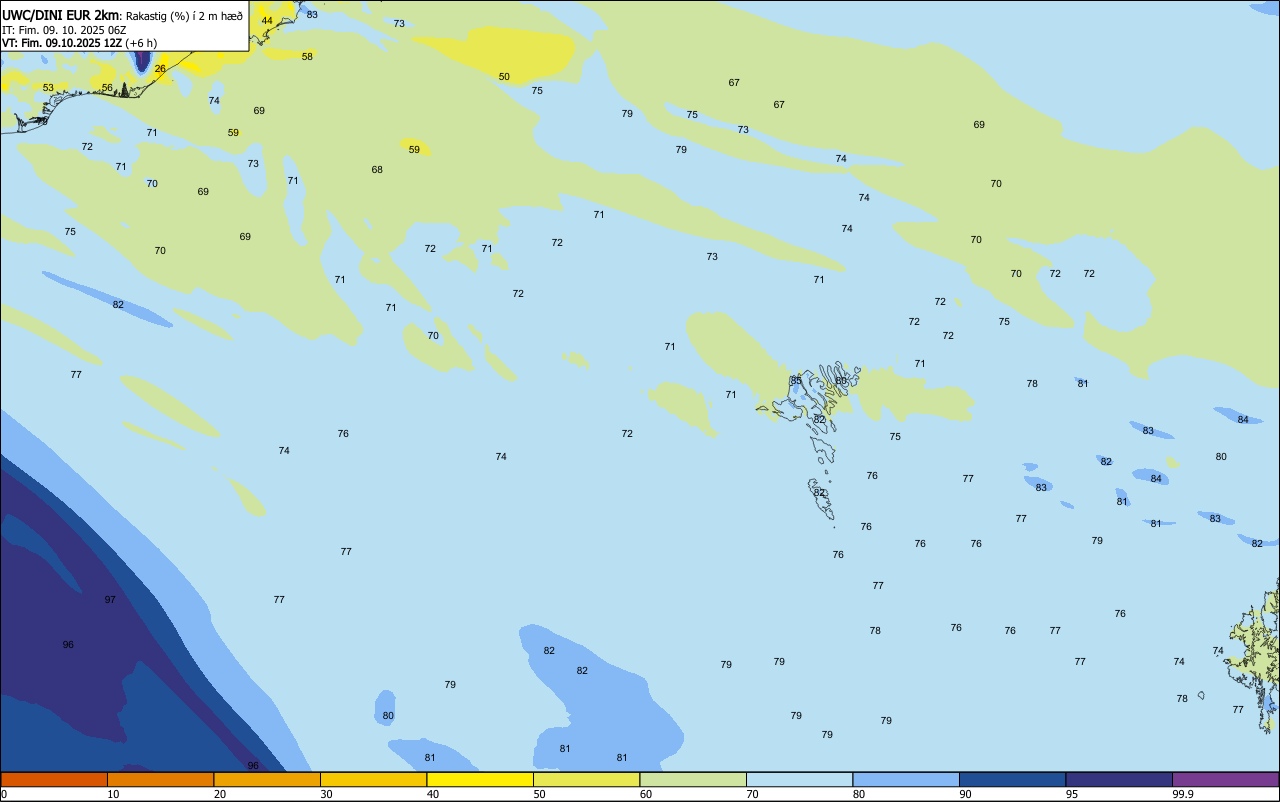Pick the 60–70 pale green legend swatch
This screenshot has width=1280, height=802.
[693, 779]
